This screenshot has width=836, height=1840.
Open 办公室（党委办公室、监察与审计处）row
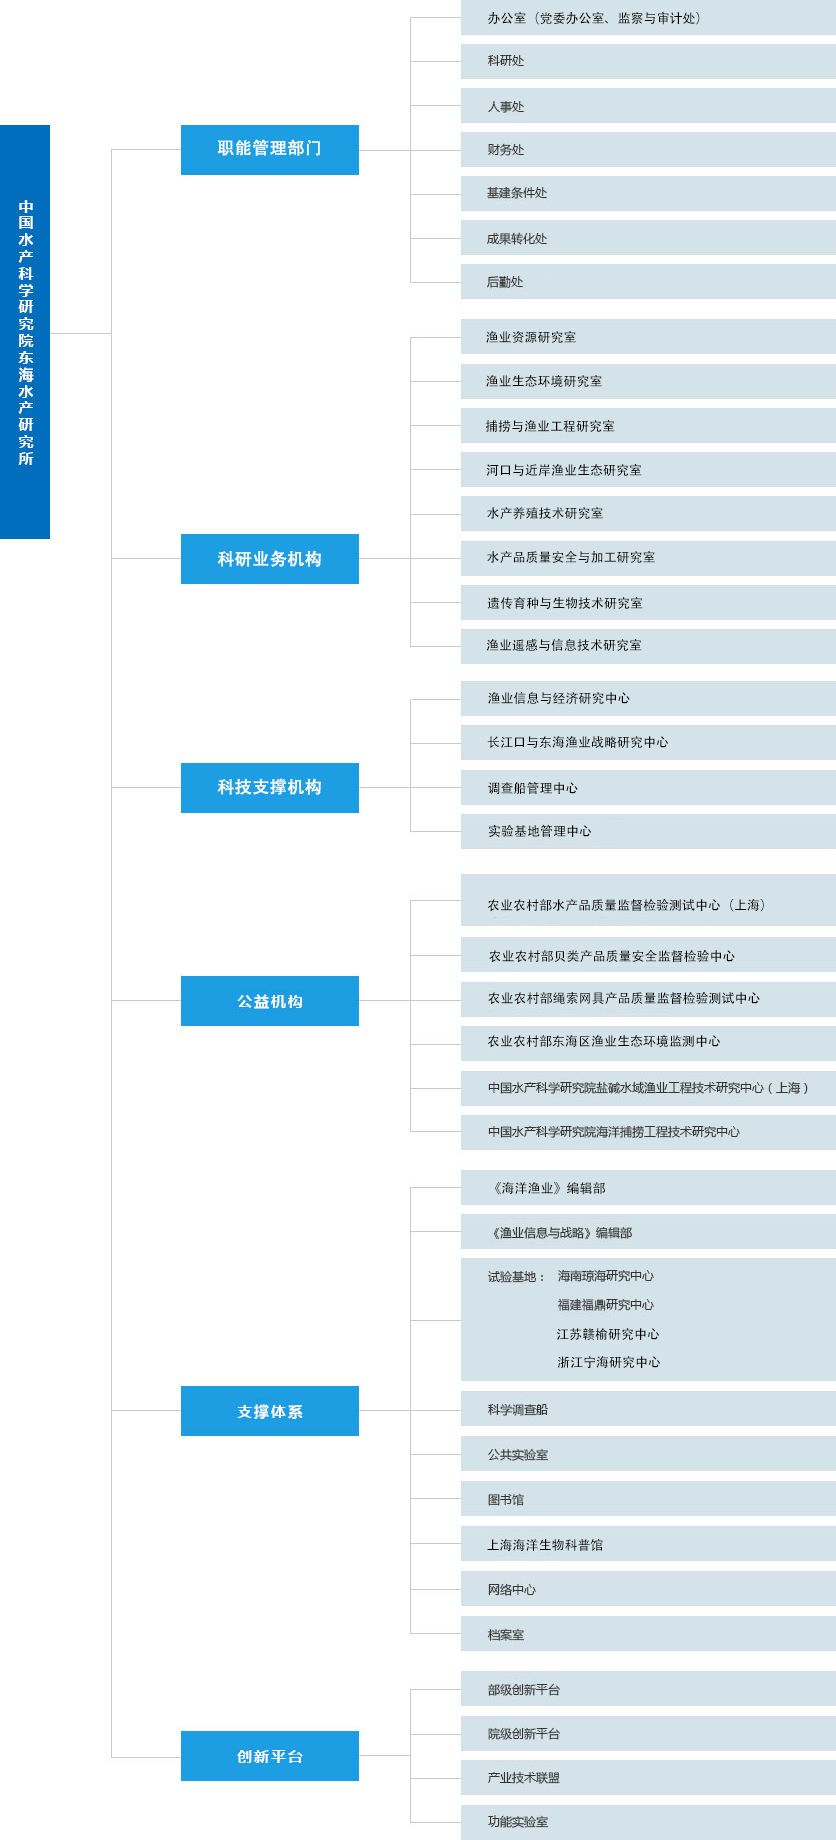point(648,18)
